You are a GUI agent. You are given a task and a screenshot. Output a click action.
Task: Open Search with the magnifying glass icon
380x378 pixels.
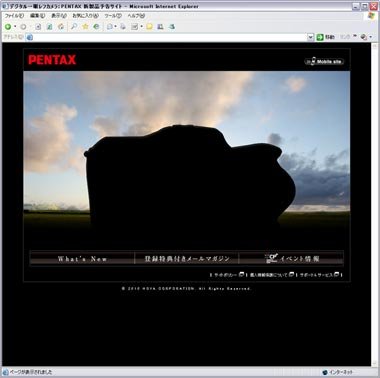[x=74, y=27]
